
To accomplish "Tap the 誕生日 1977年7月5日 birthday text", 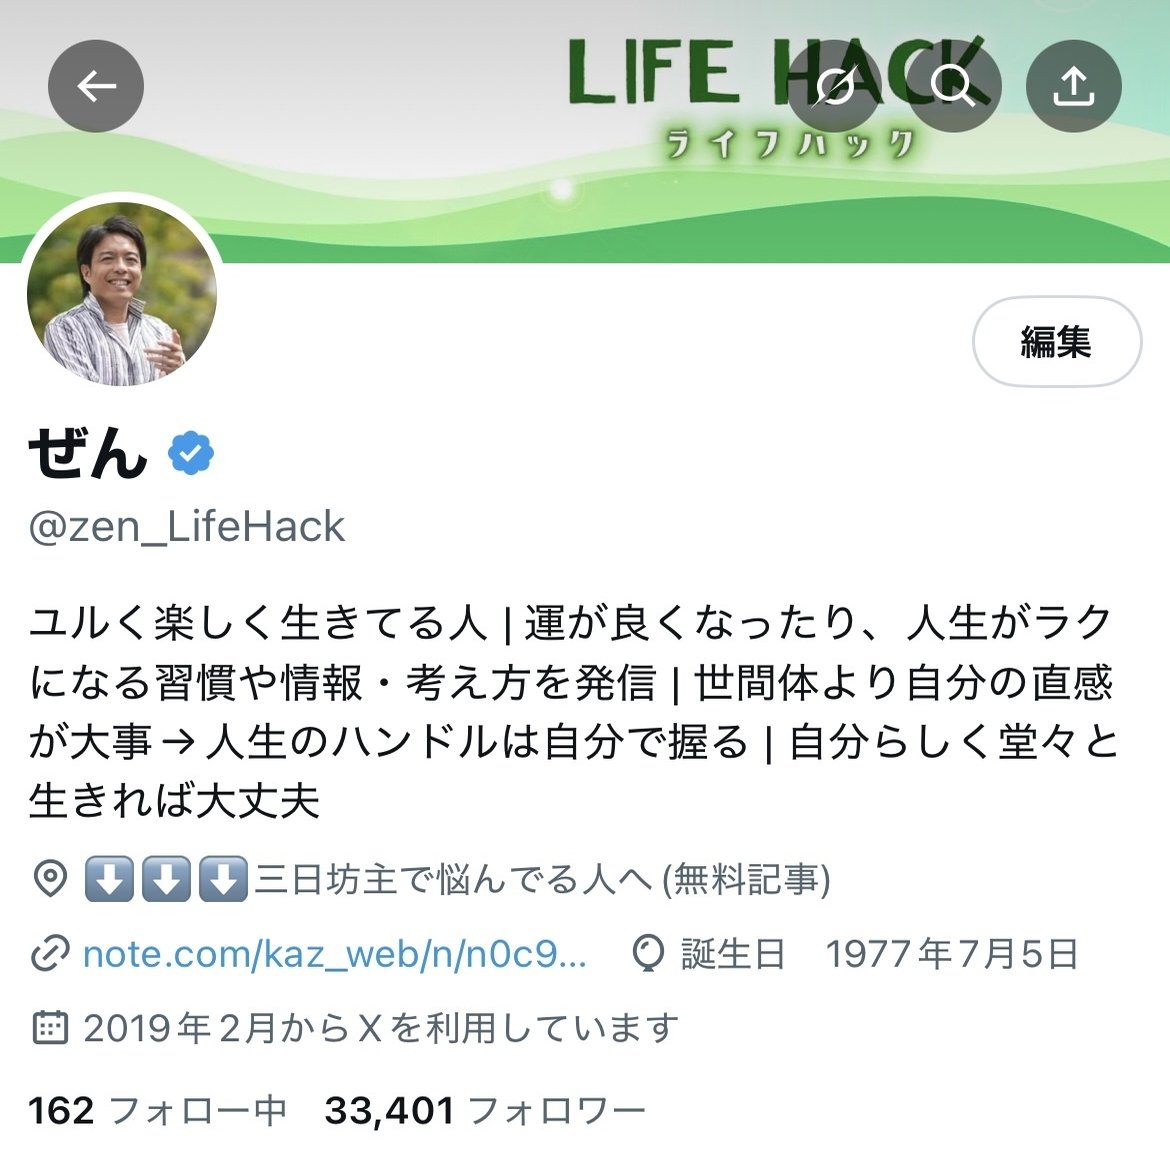I will click(x=880, y=954).
